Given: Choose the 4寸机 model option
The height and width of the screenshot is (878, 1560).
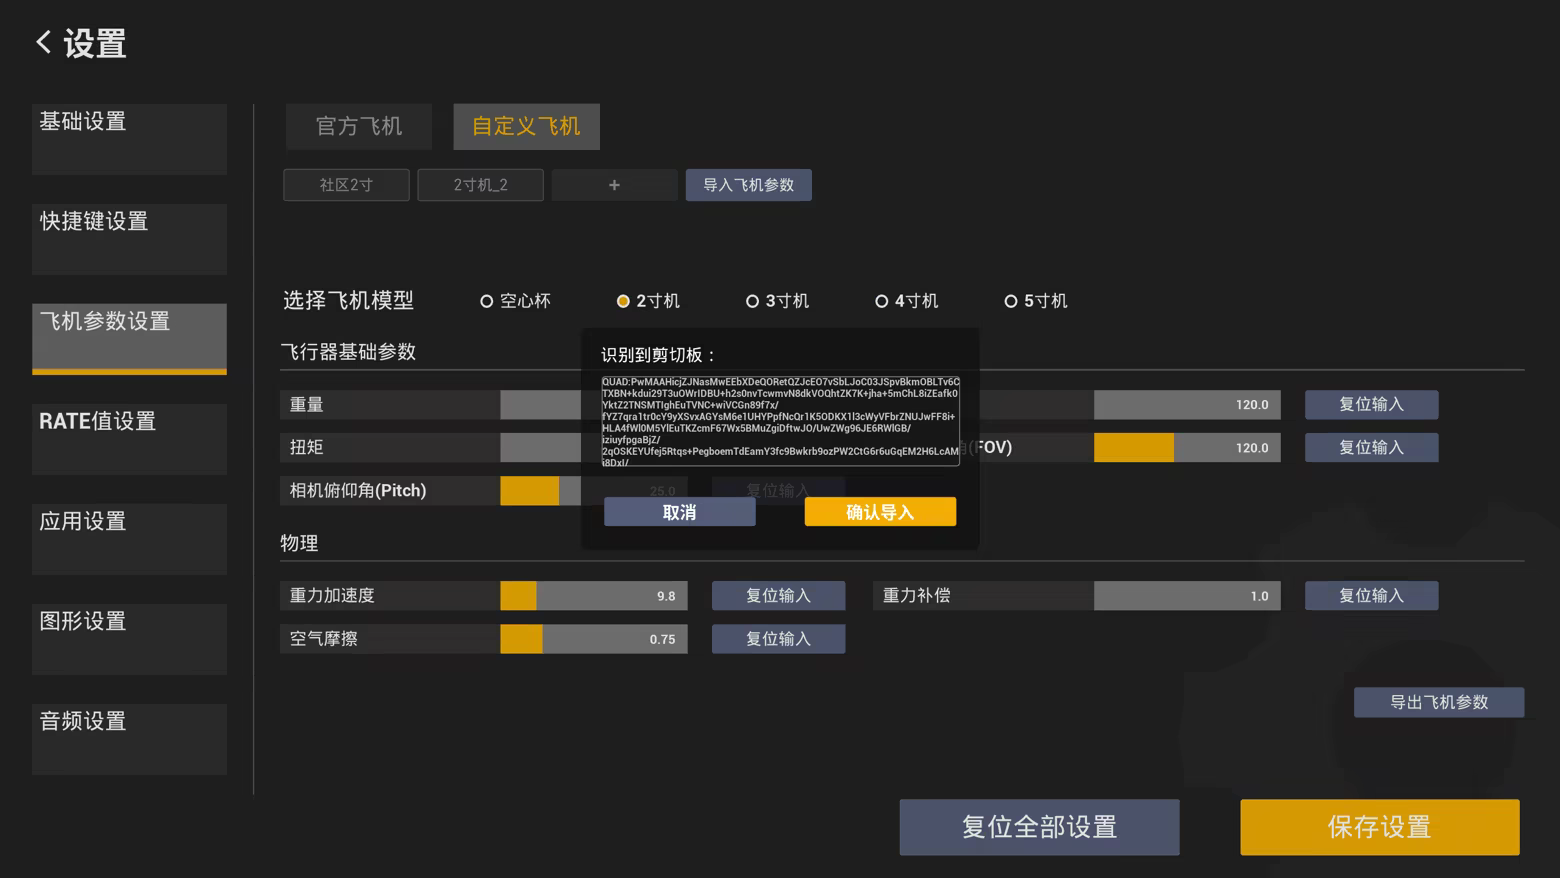Looking at the screenshot, I should click(x=881, y=301).
